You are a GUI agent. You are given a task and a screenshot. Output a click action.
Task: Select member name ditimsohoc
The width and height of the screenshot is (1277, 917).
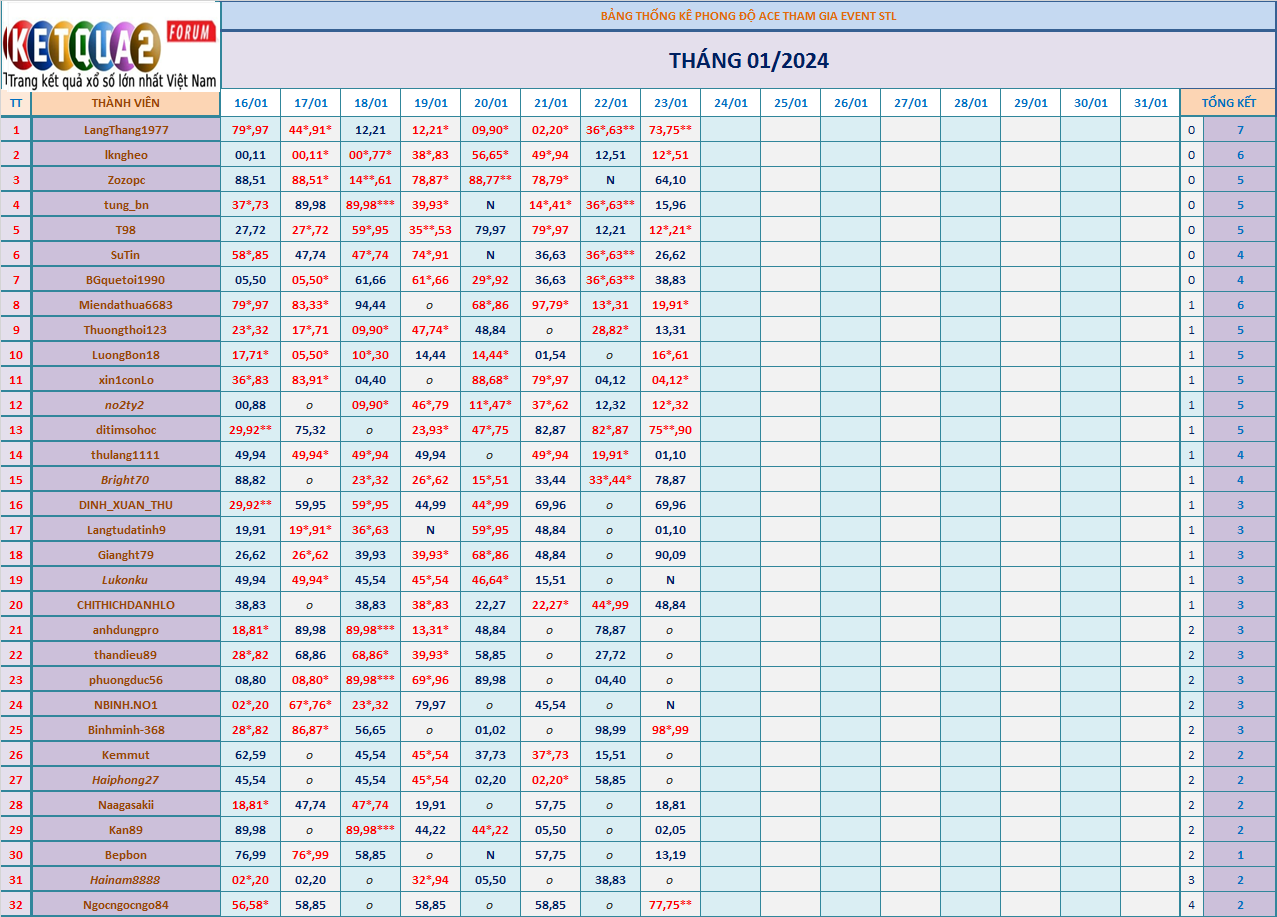point(126,430)
